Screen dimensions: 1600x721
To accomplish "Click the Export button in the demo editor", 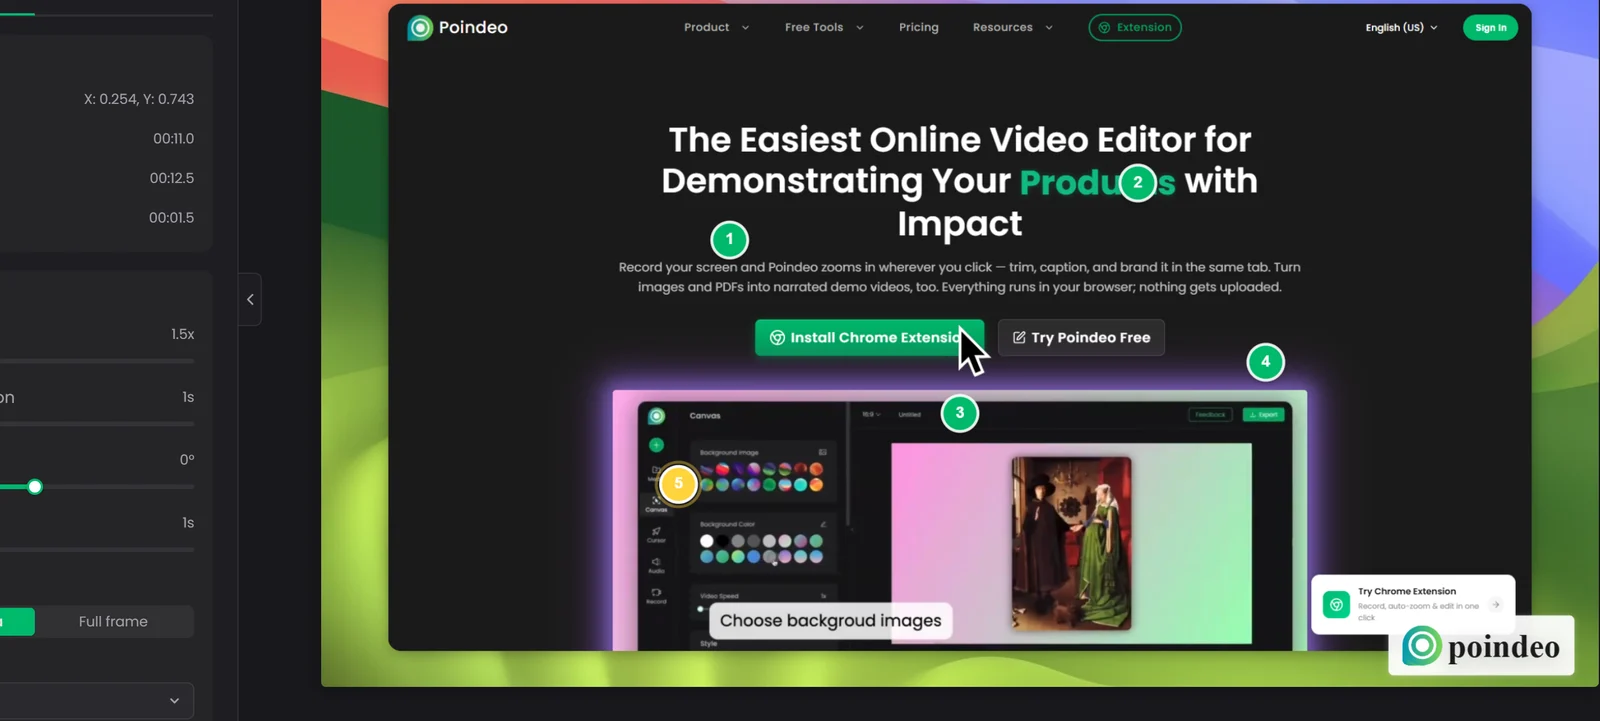I will tap(1264, 414).
